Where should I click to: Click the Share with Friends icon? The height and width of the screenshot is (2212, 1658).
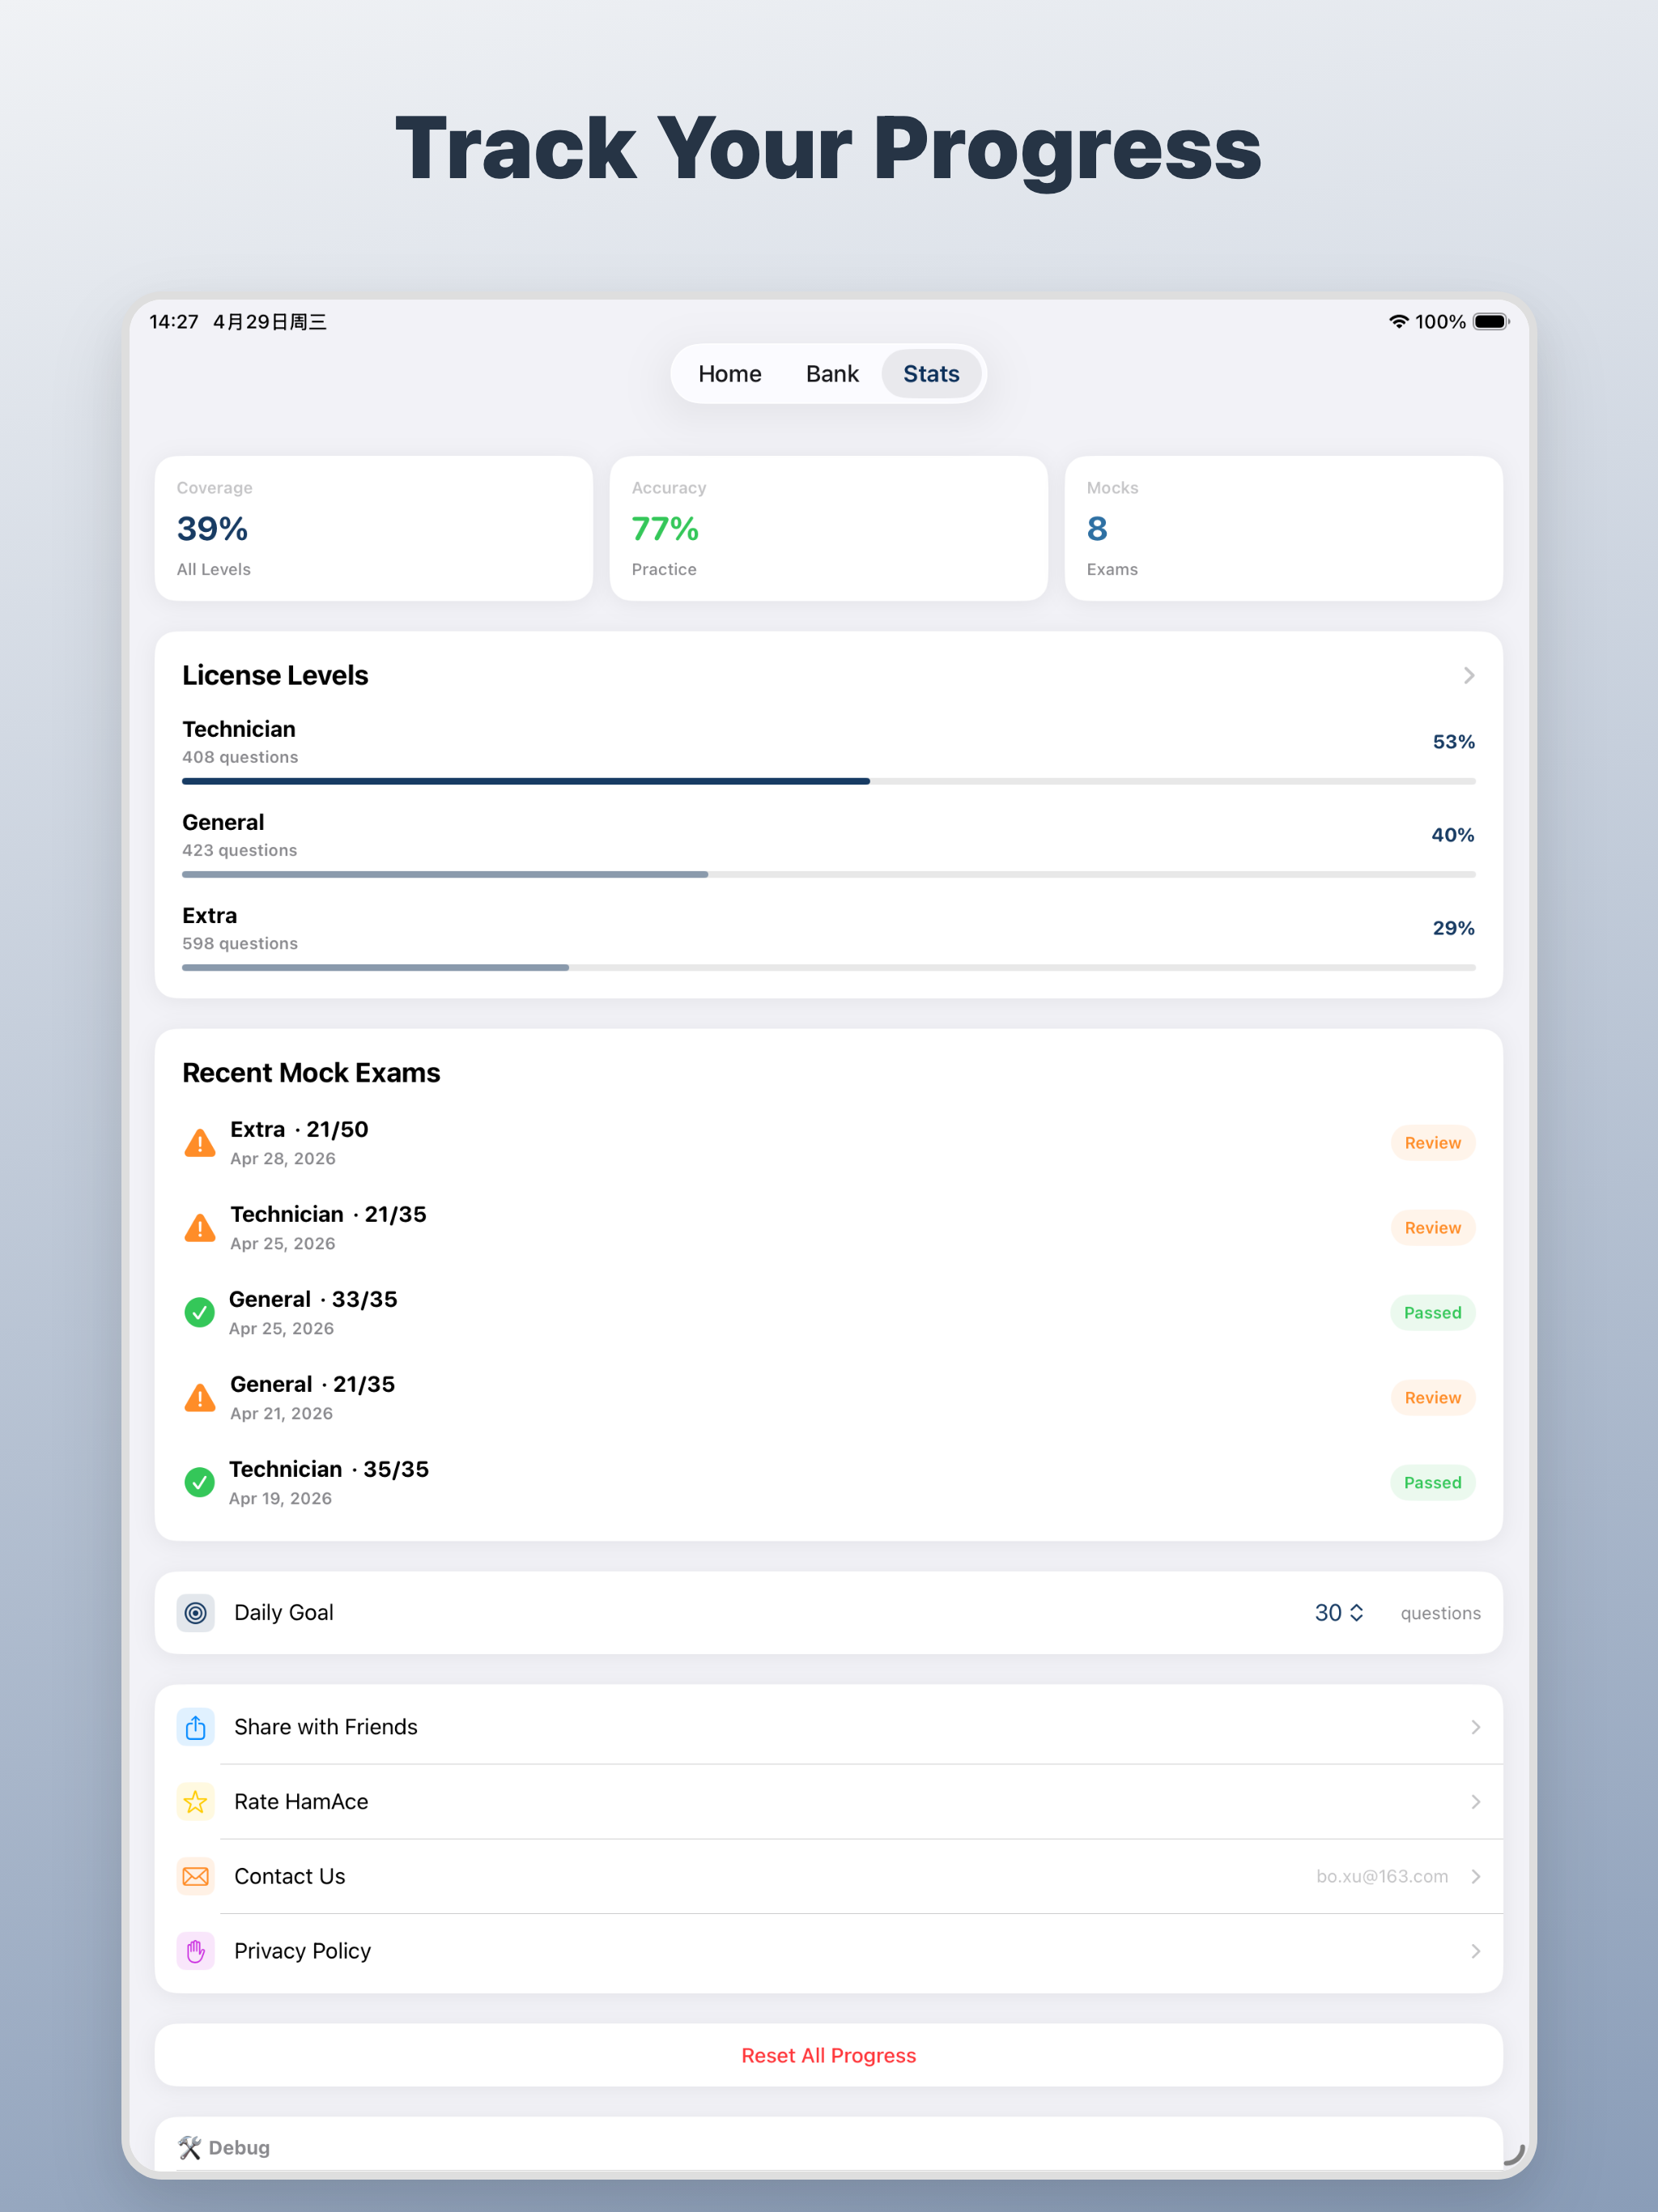[x=196, y=1727]
